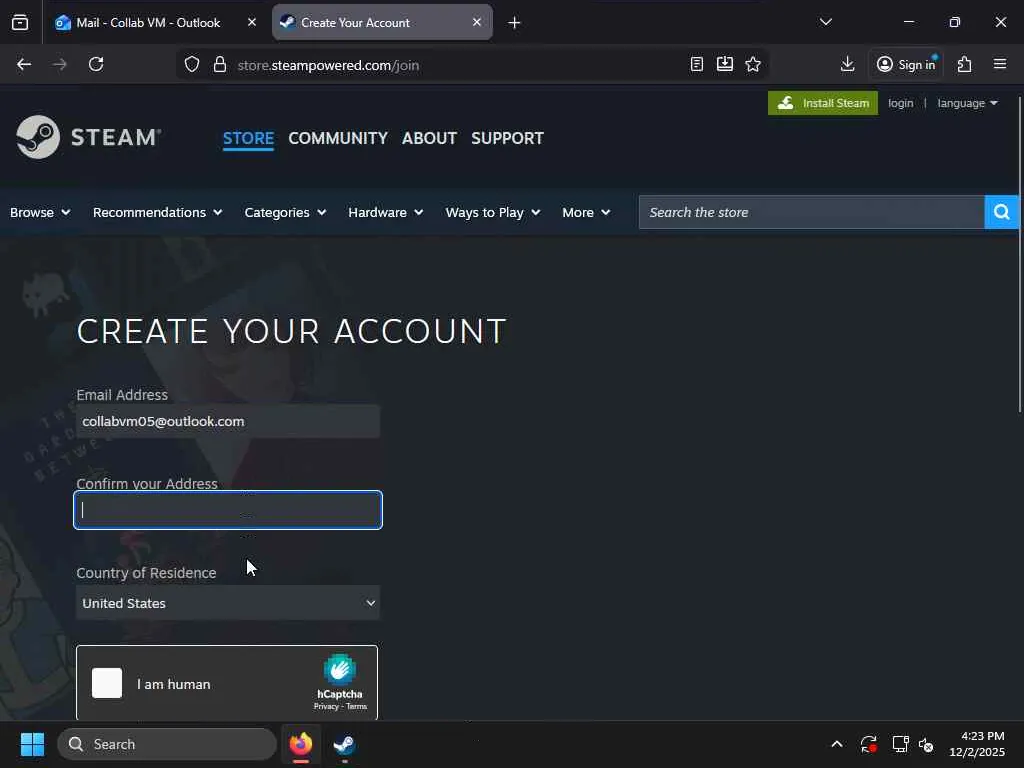This screenshot has width=1024, height=768.
Task: Expand the Hardware dropdown
Action: pyautogui.click(x=385, y=213)
